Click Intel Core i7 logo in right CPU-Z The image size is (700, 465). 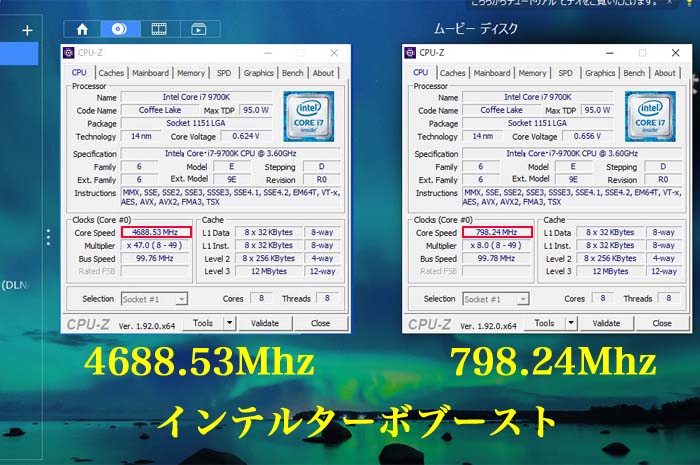tap(650, 116)
